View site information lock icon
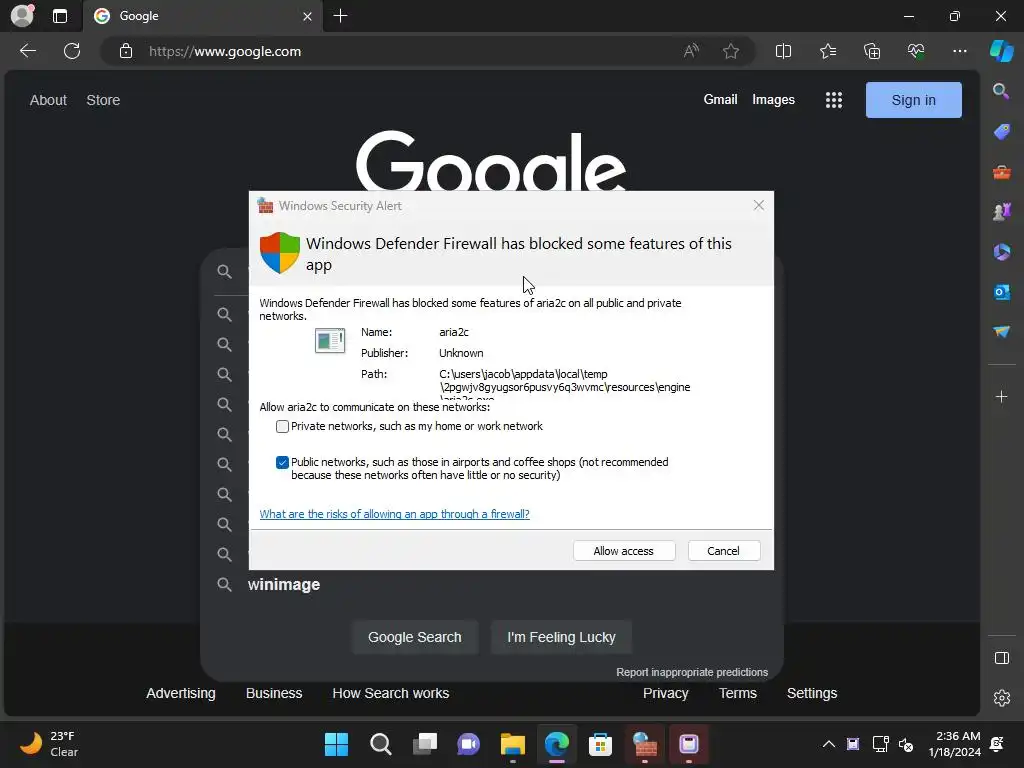Image resolution: width=1024 pixels, height=768 pixels. coord(126,52)
